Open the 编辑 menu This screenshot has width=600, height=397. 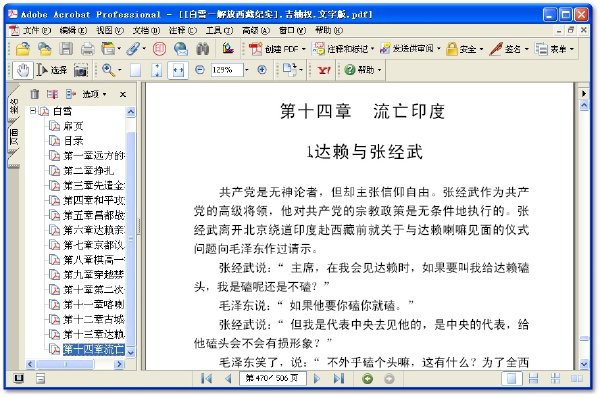coord(73,30)
